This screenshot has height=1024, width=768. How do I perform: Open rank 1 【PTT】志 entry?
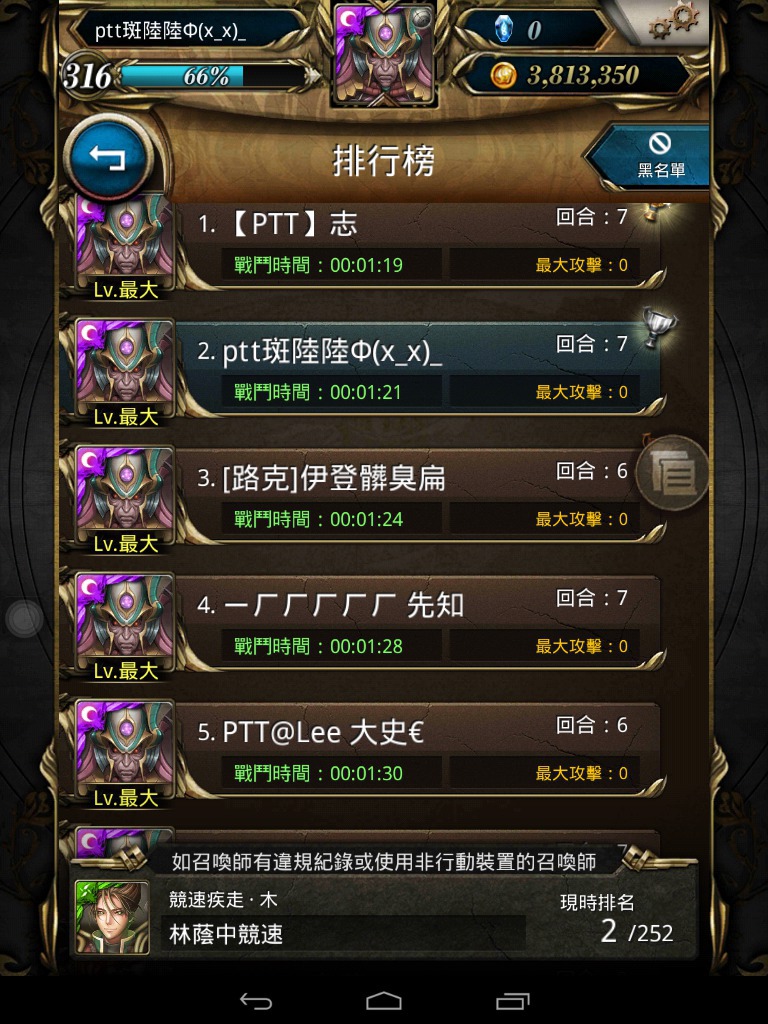pyautogui.click(x=366, y=246)
